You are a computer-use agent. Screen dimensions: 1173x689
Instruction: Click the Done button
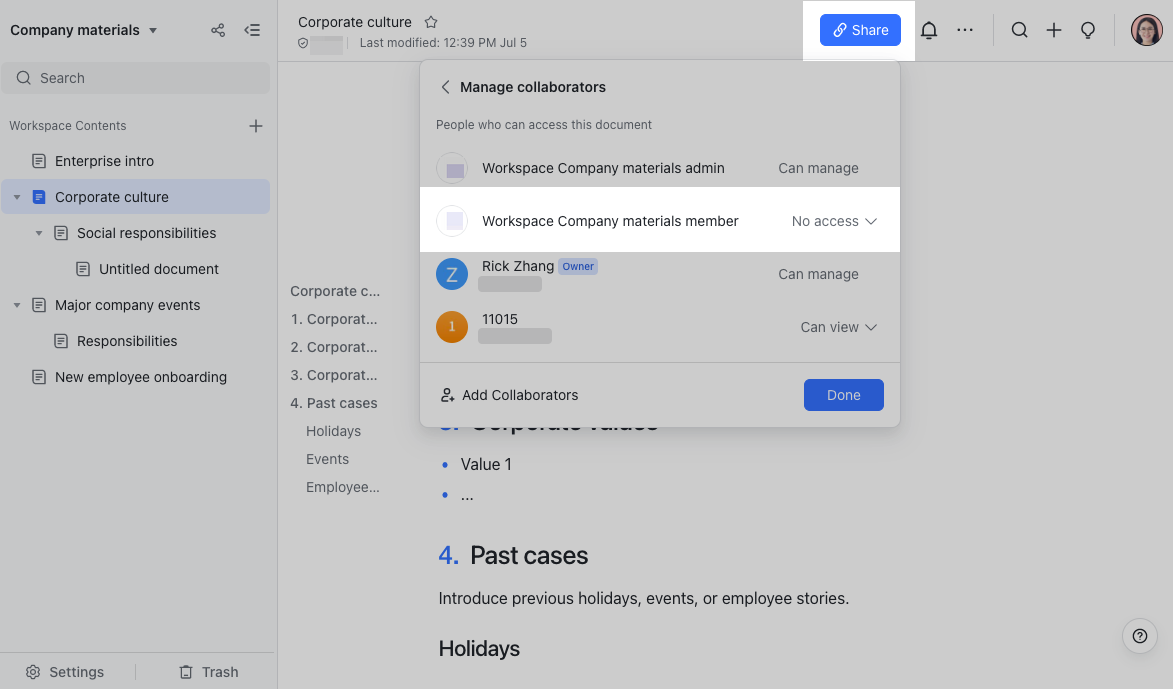(x=843, y=395)
